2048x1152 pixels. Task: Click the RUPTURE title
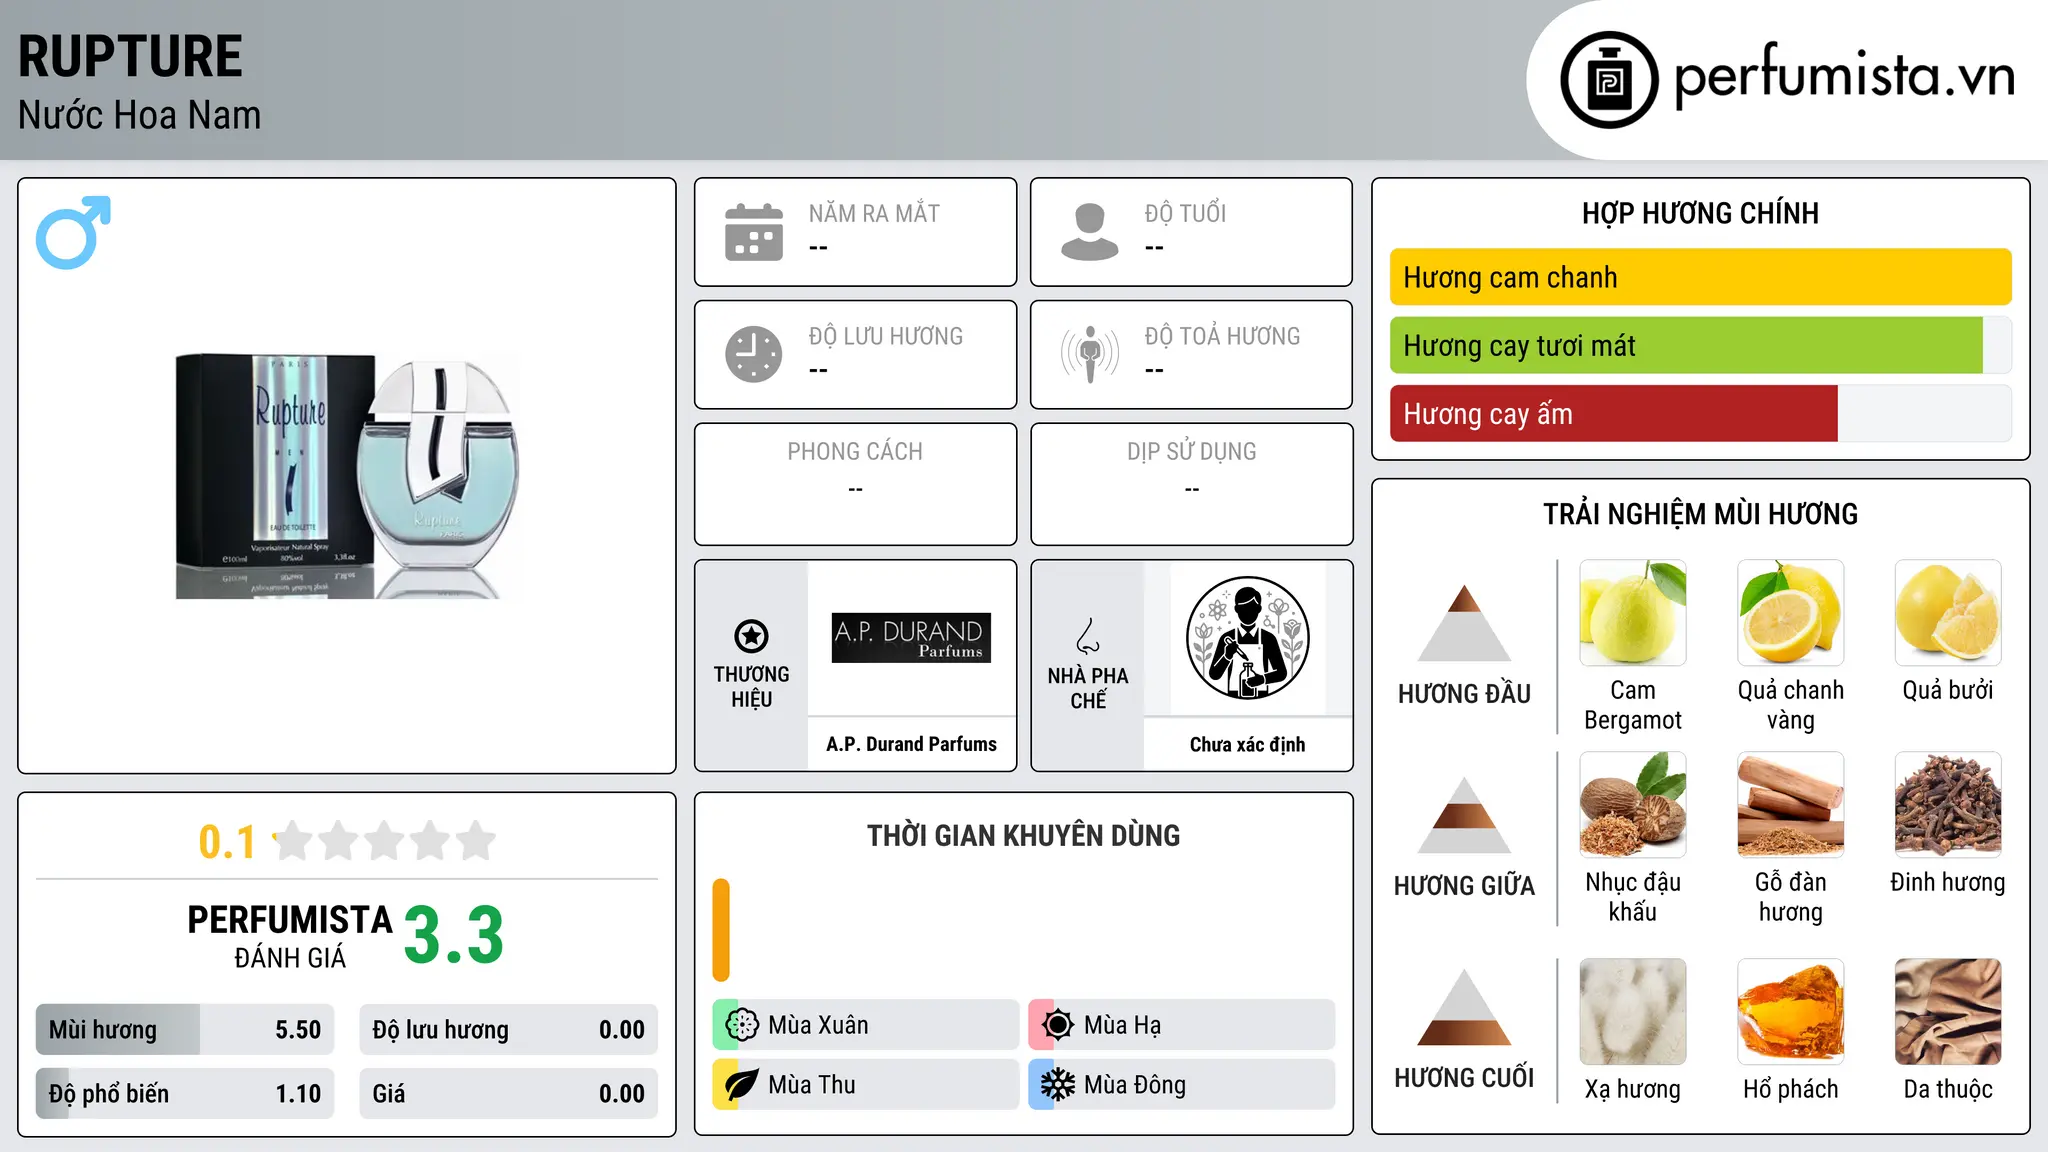pyautogui.click(x=130, y=56)
